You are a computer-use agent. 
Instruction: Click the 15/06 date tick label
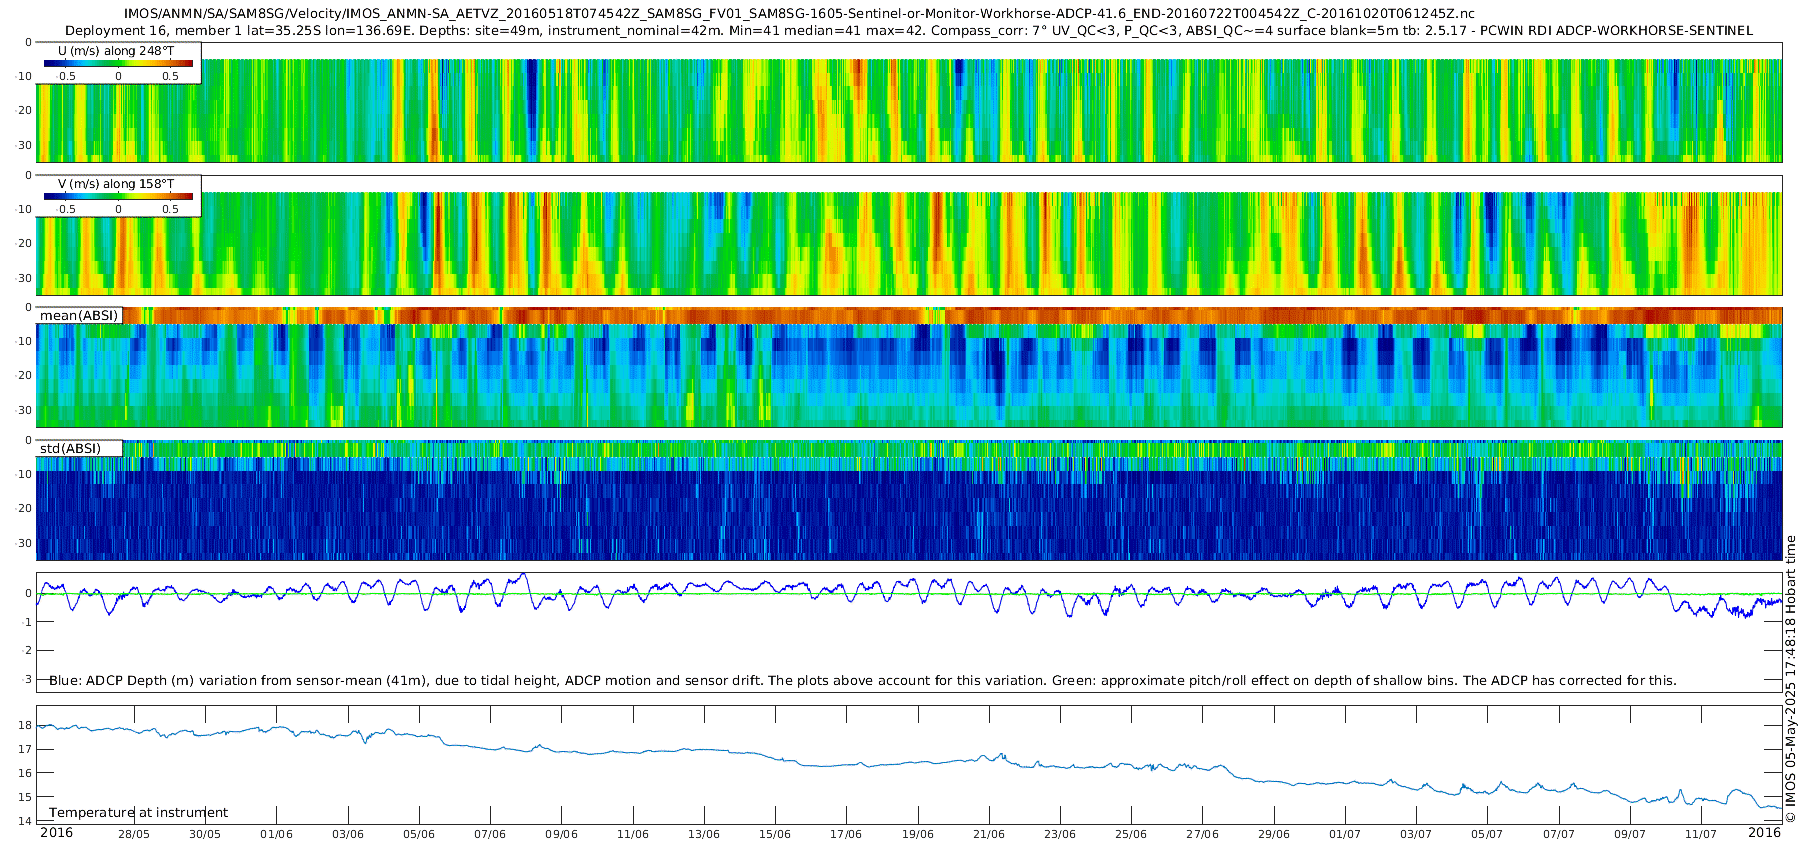775,834
